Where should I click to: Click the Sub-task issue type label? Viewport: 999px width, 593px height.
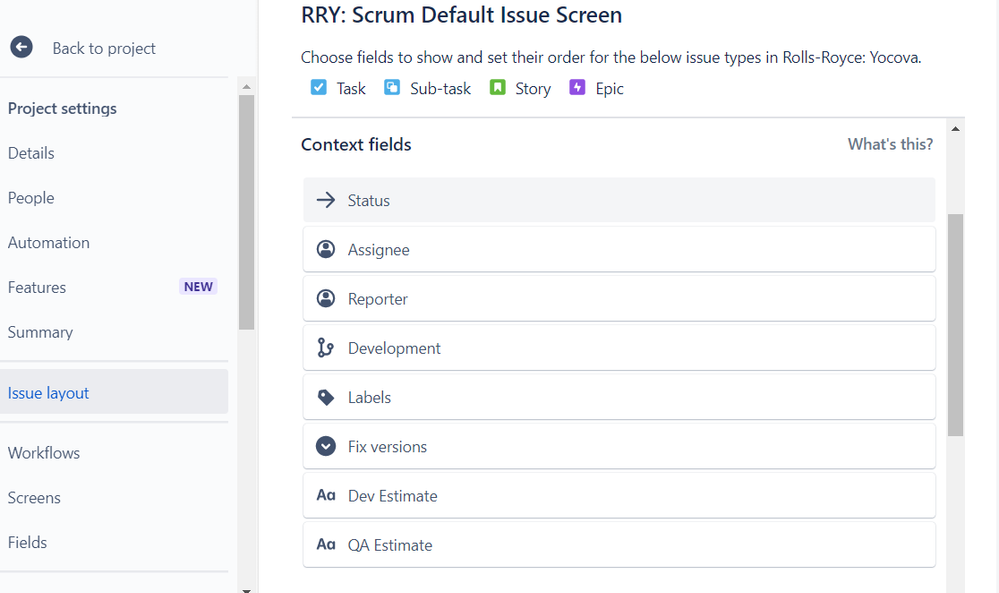440,89
